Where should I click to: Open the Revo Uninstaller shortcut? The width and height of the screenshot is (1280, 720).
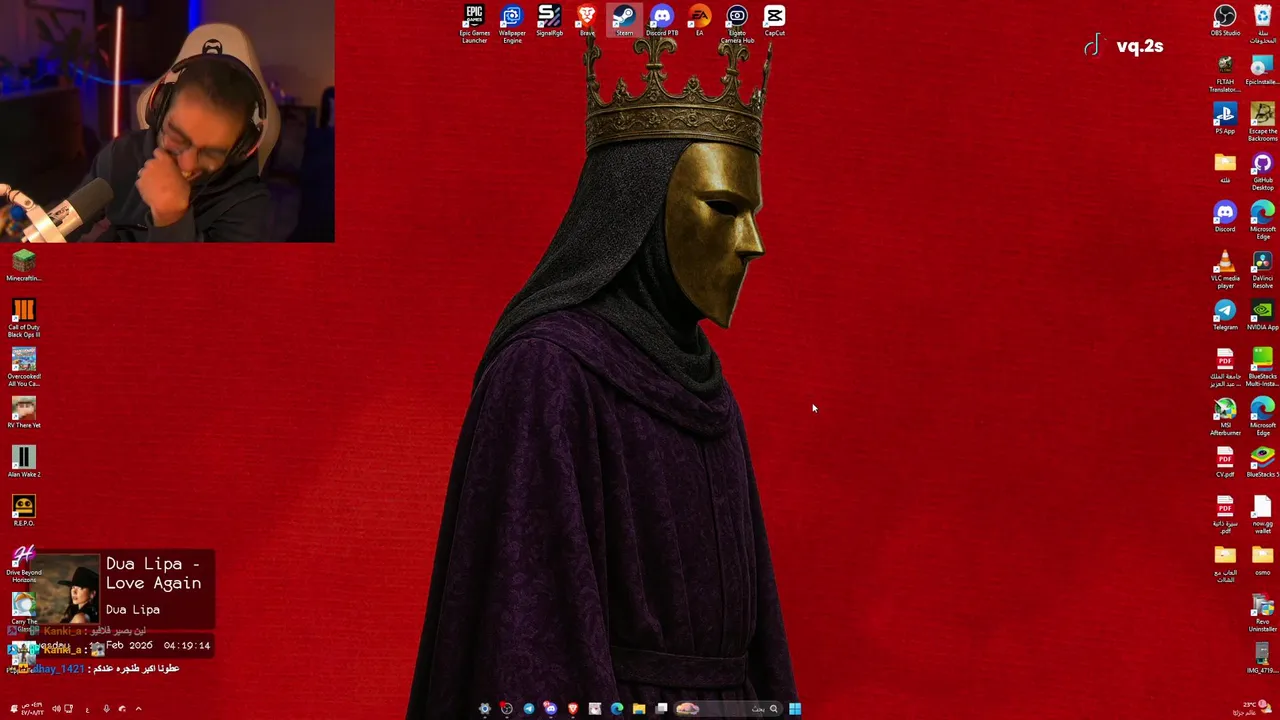1262,612
